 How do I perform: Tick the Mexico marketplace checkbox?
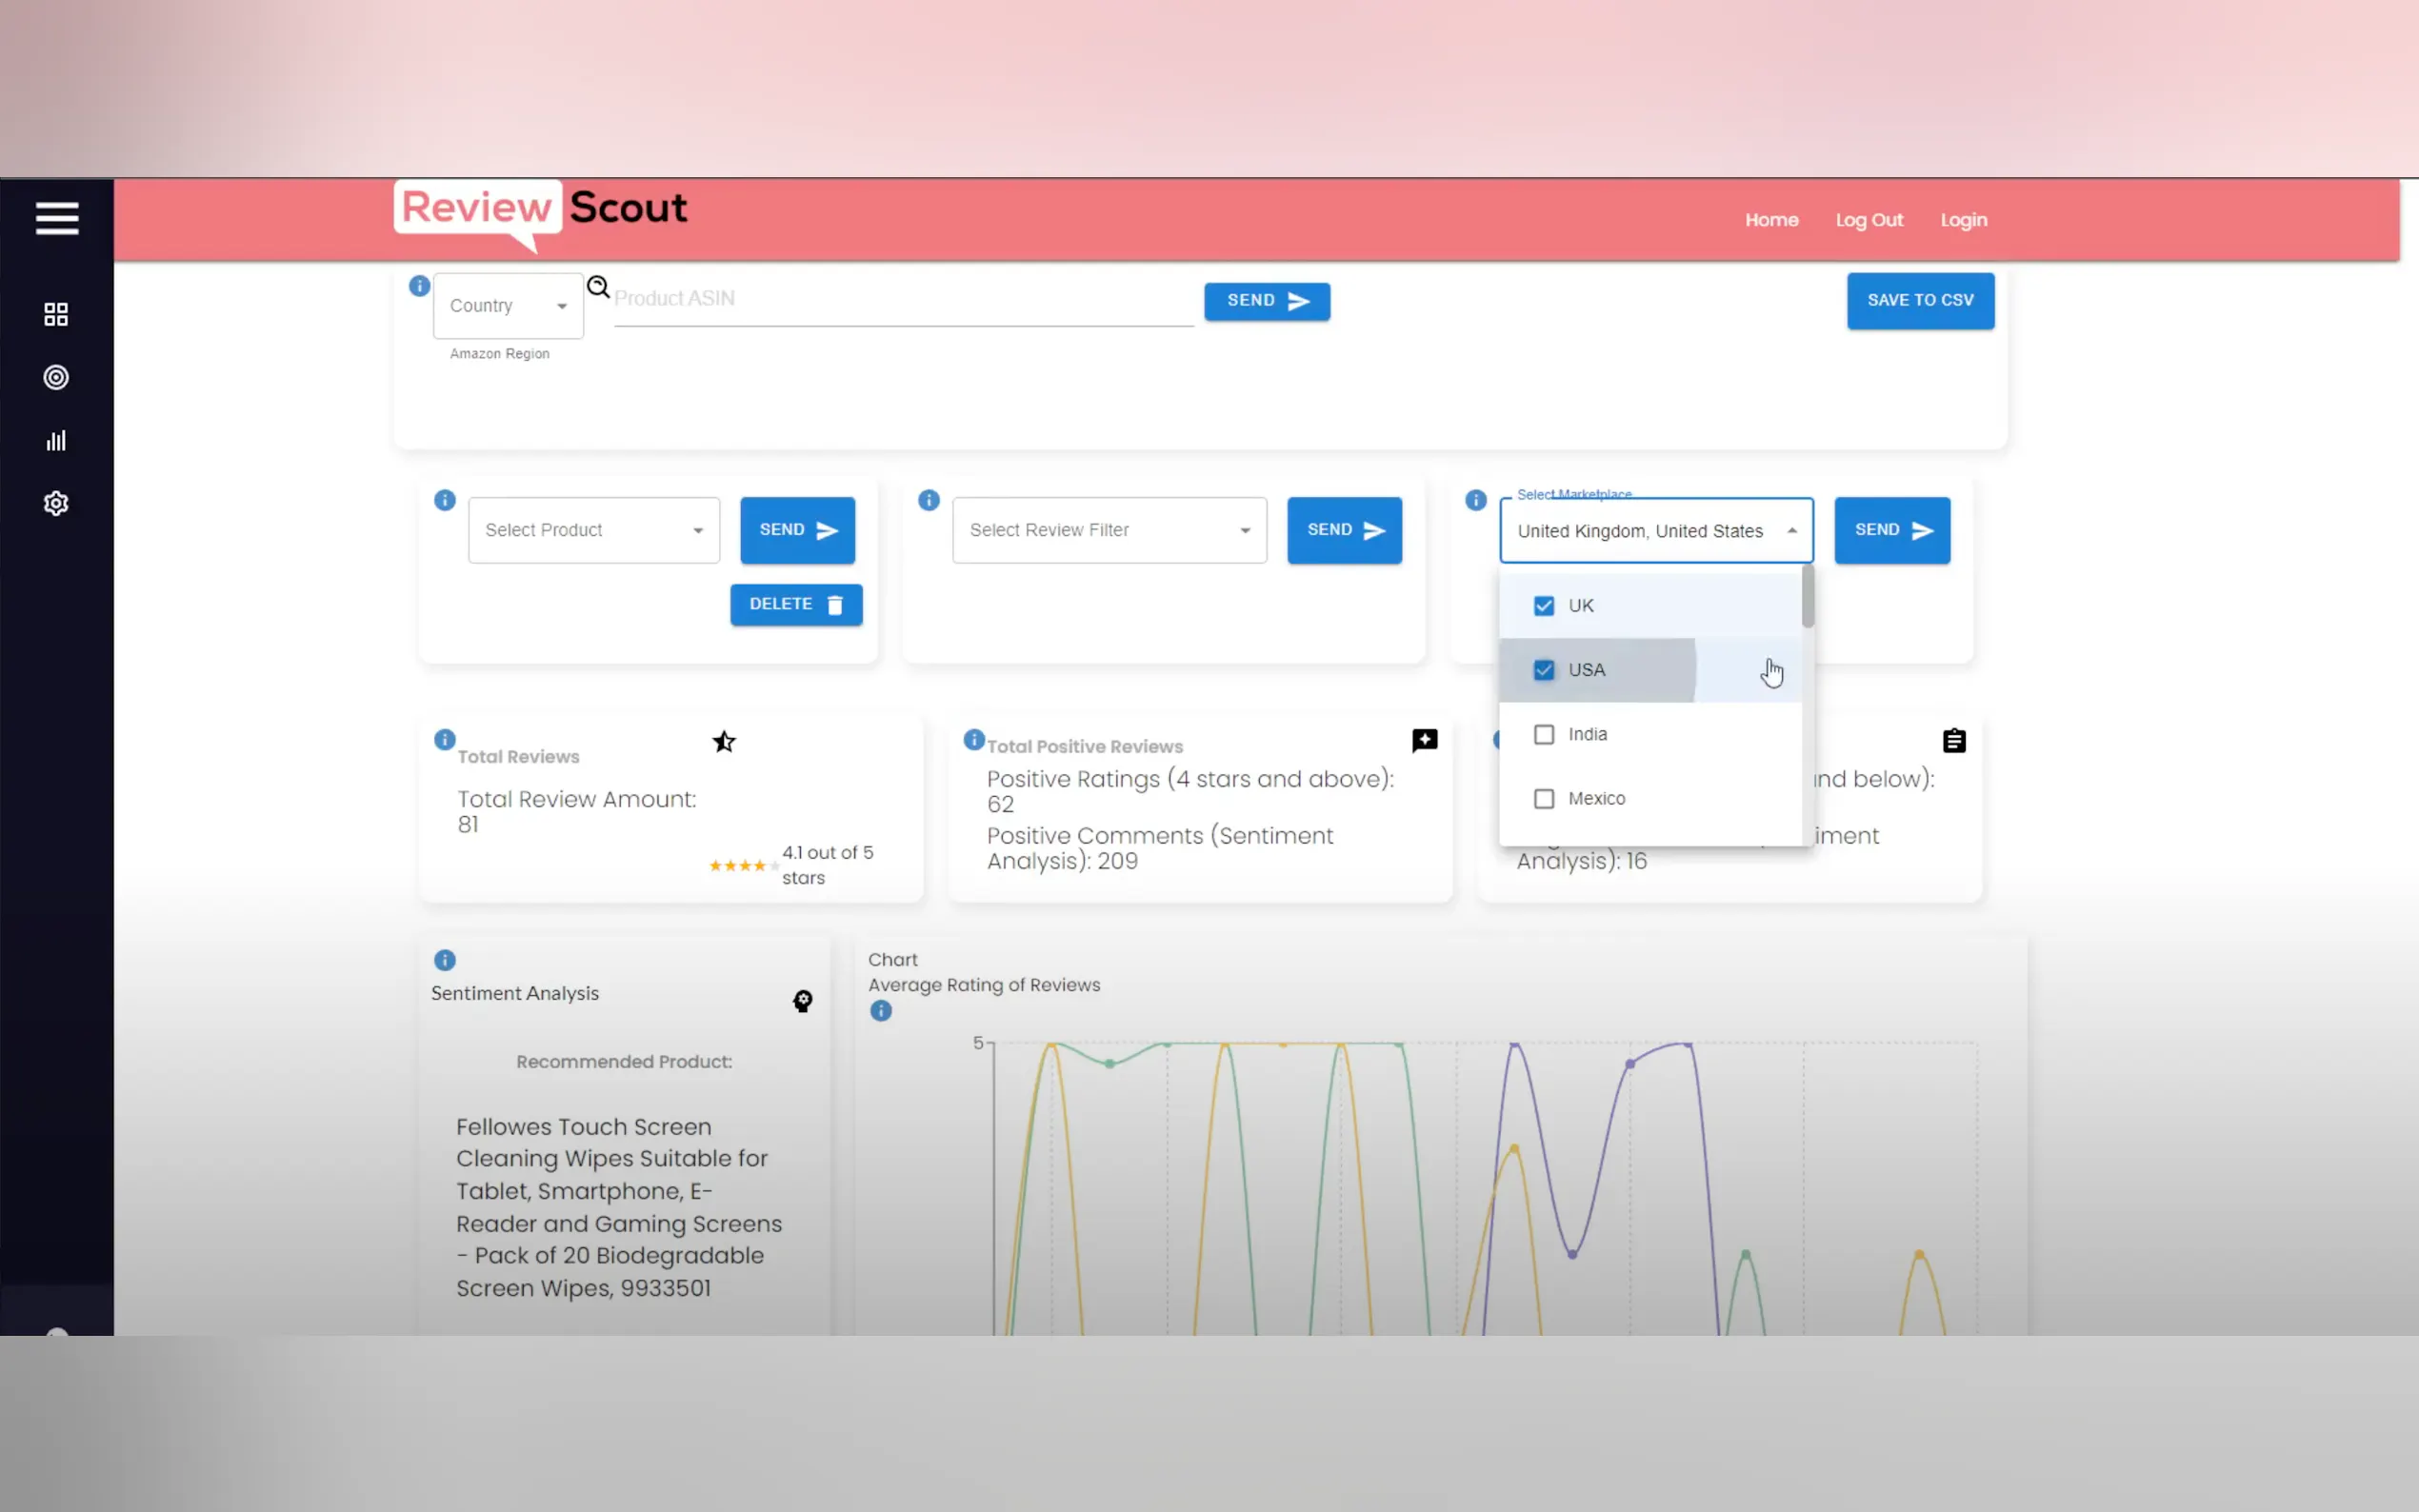1544,799
